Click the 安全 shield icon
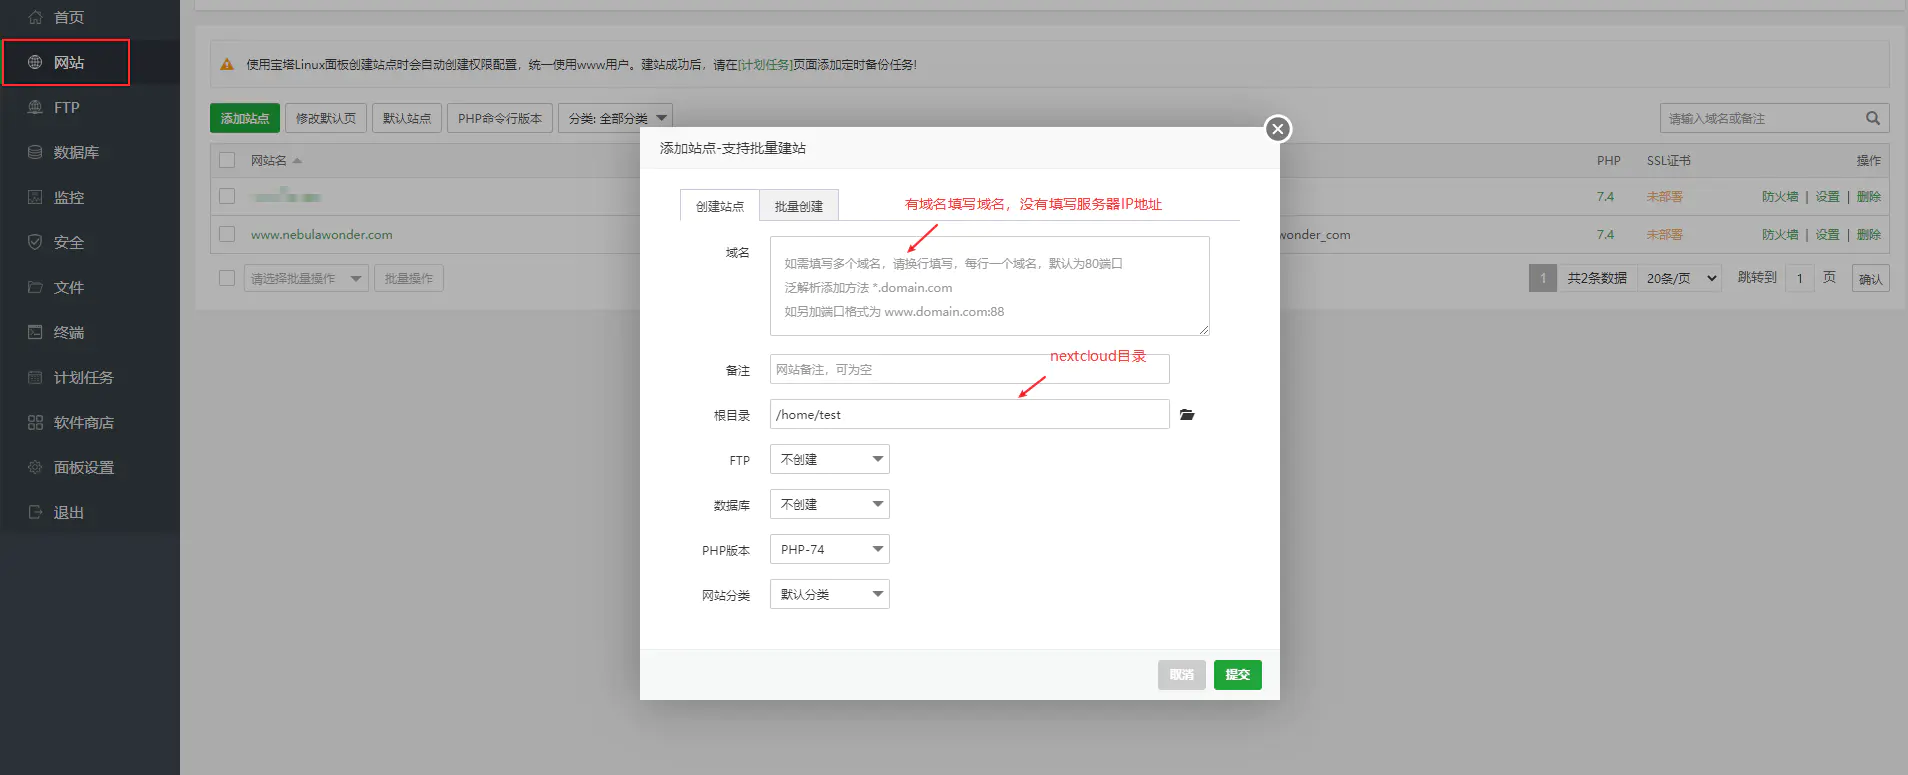 click(x=35, y=242)
